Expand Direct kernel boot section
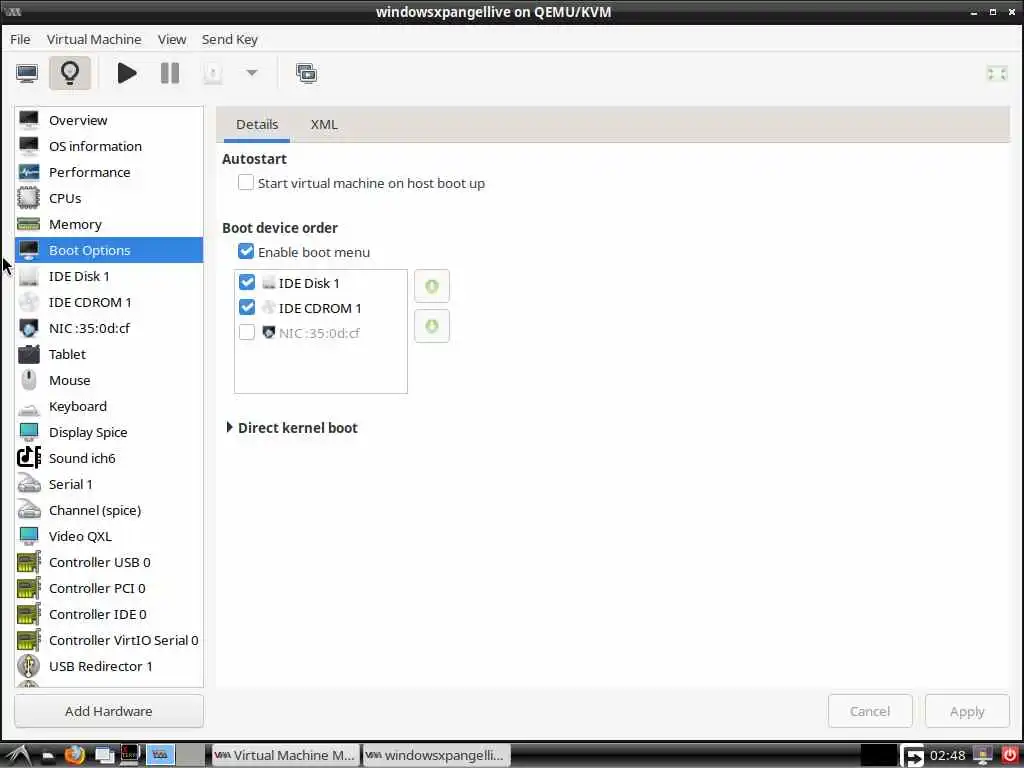 pos(229,427)
